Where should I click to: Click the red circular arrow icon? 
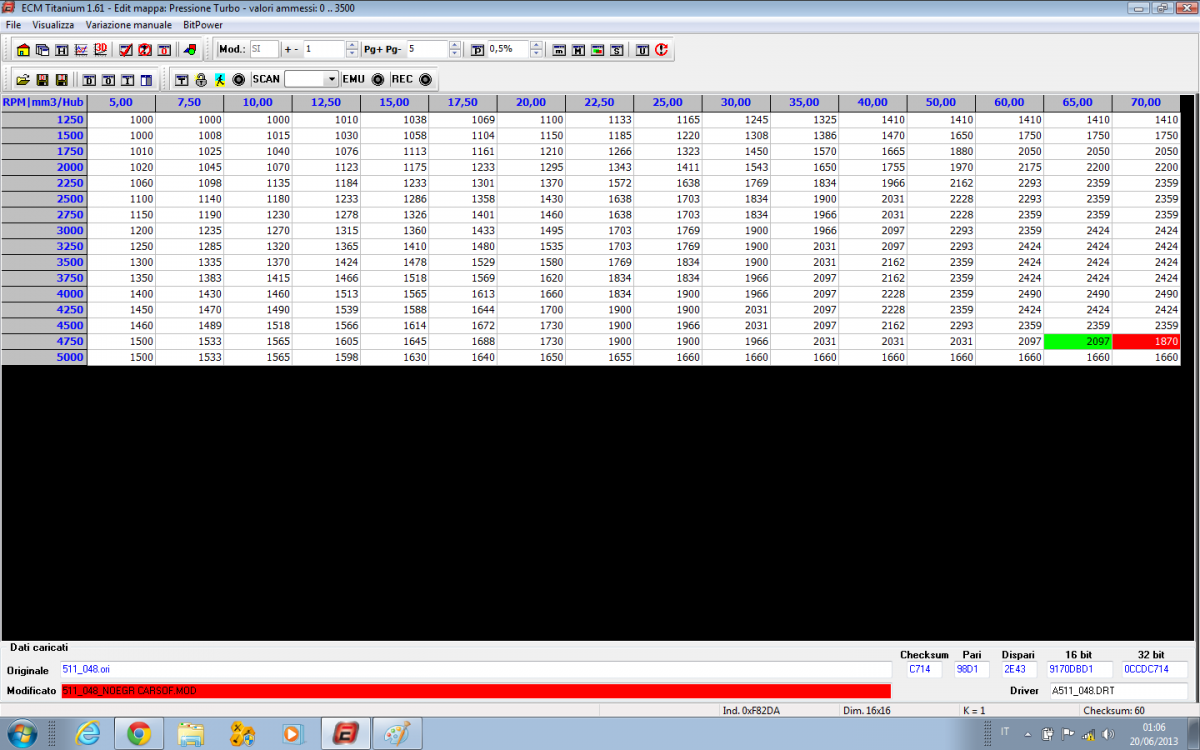662,49
